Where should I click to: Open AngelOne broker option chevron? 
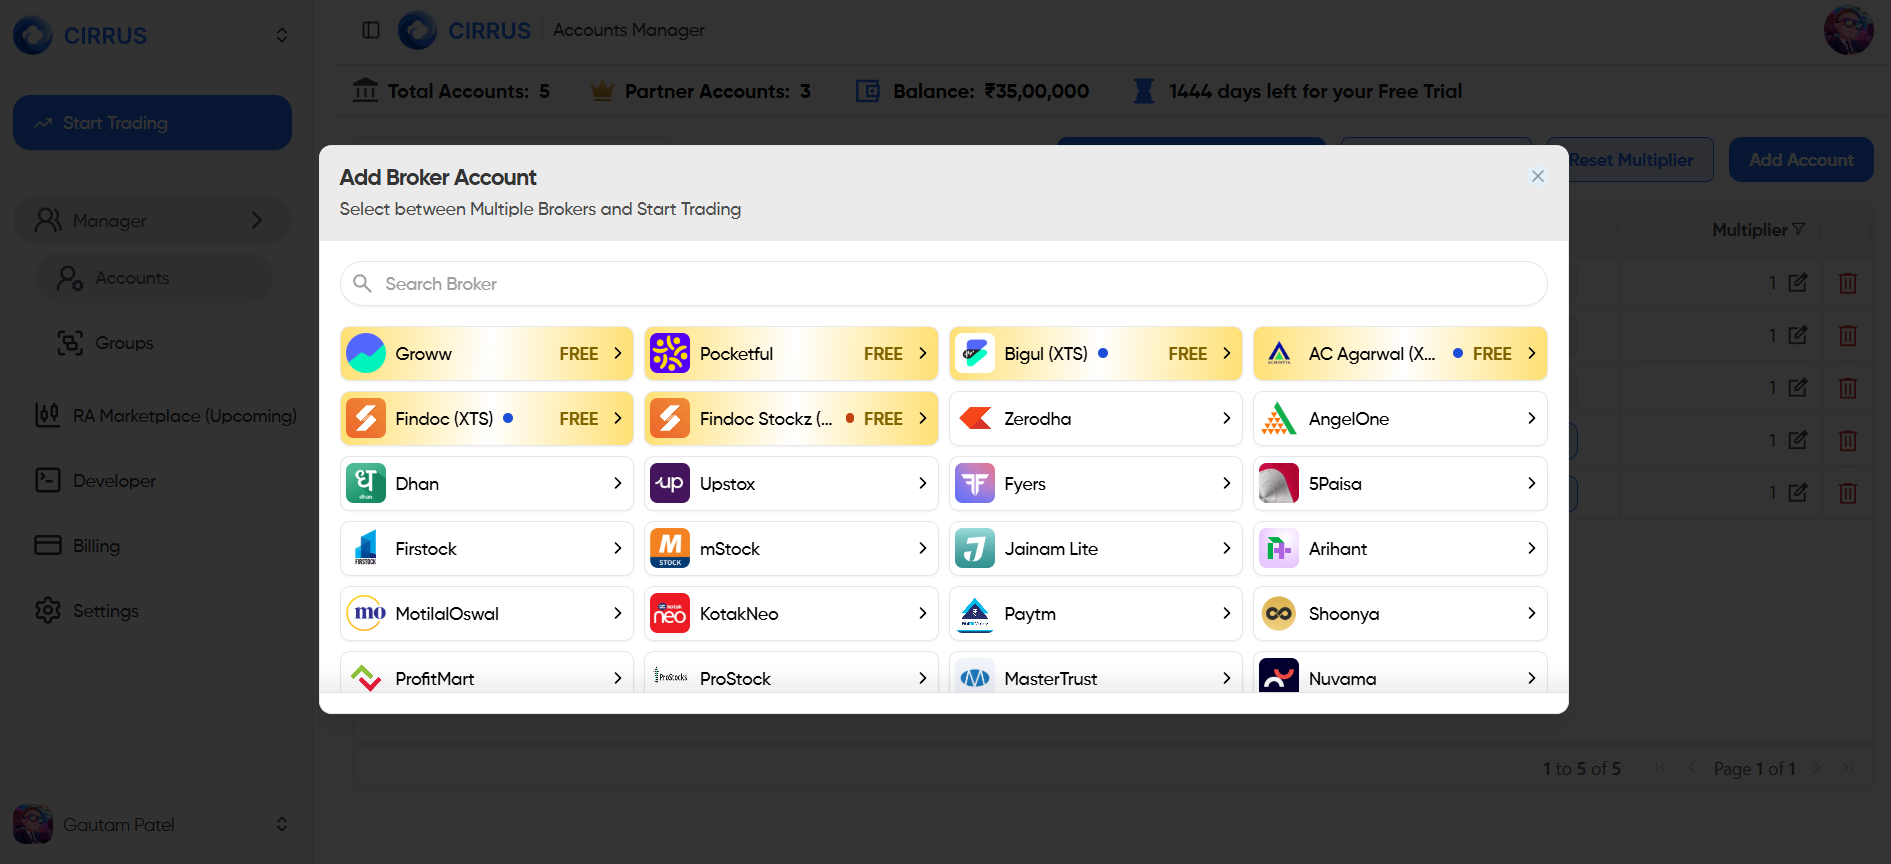click(1531, 419)
